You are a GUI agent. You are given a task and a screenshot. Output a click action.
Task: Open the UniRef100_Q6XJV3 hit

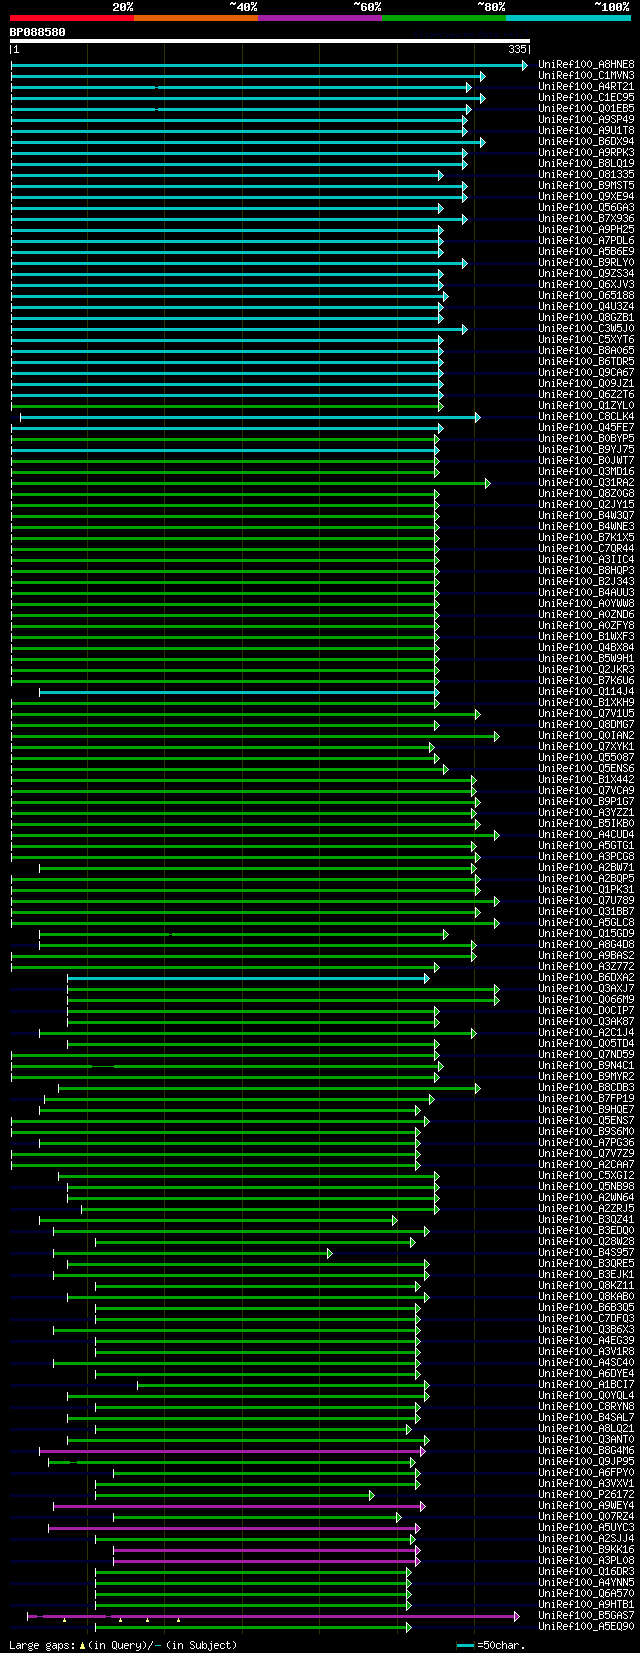[586, 284]
